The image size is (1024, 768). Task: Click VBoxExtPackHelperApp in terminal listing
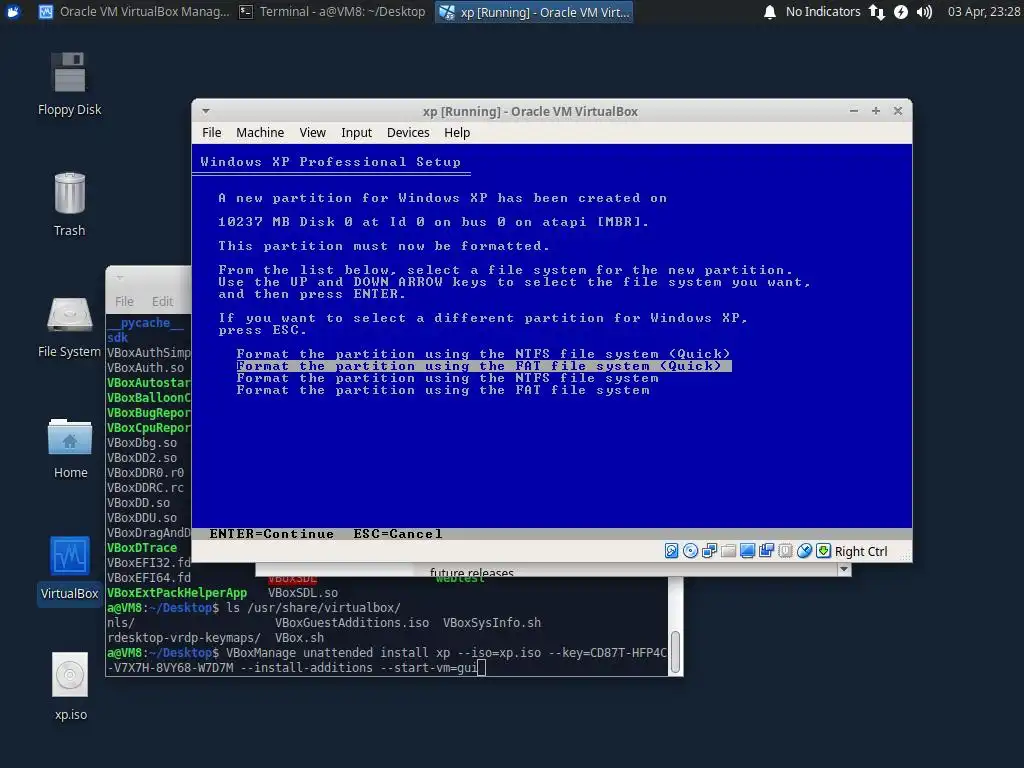pyautogui.click(x=177, y=593)
